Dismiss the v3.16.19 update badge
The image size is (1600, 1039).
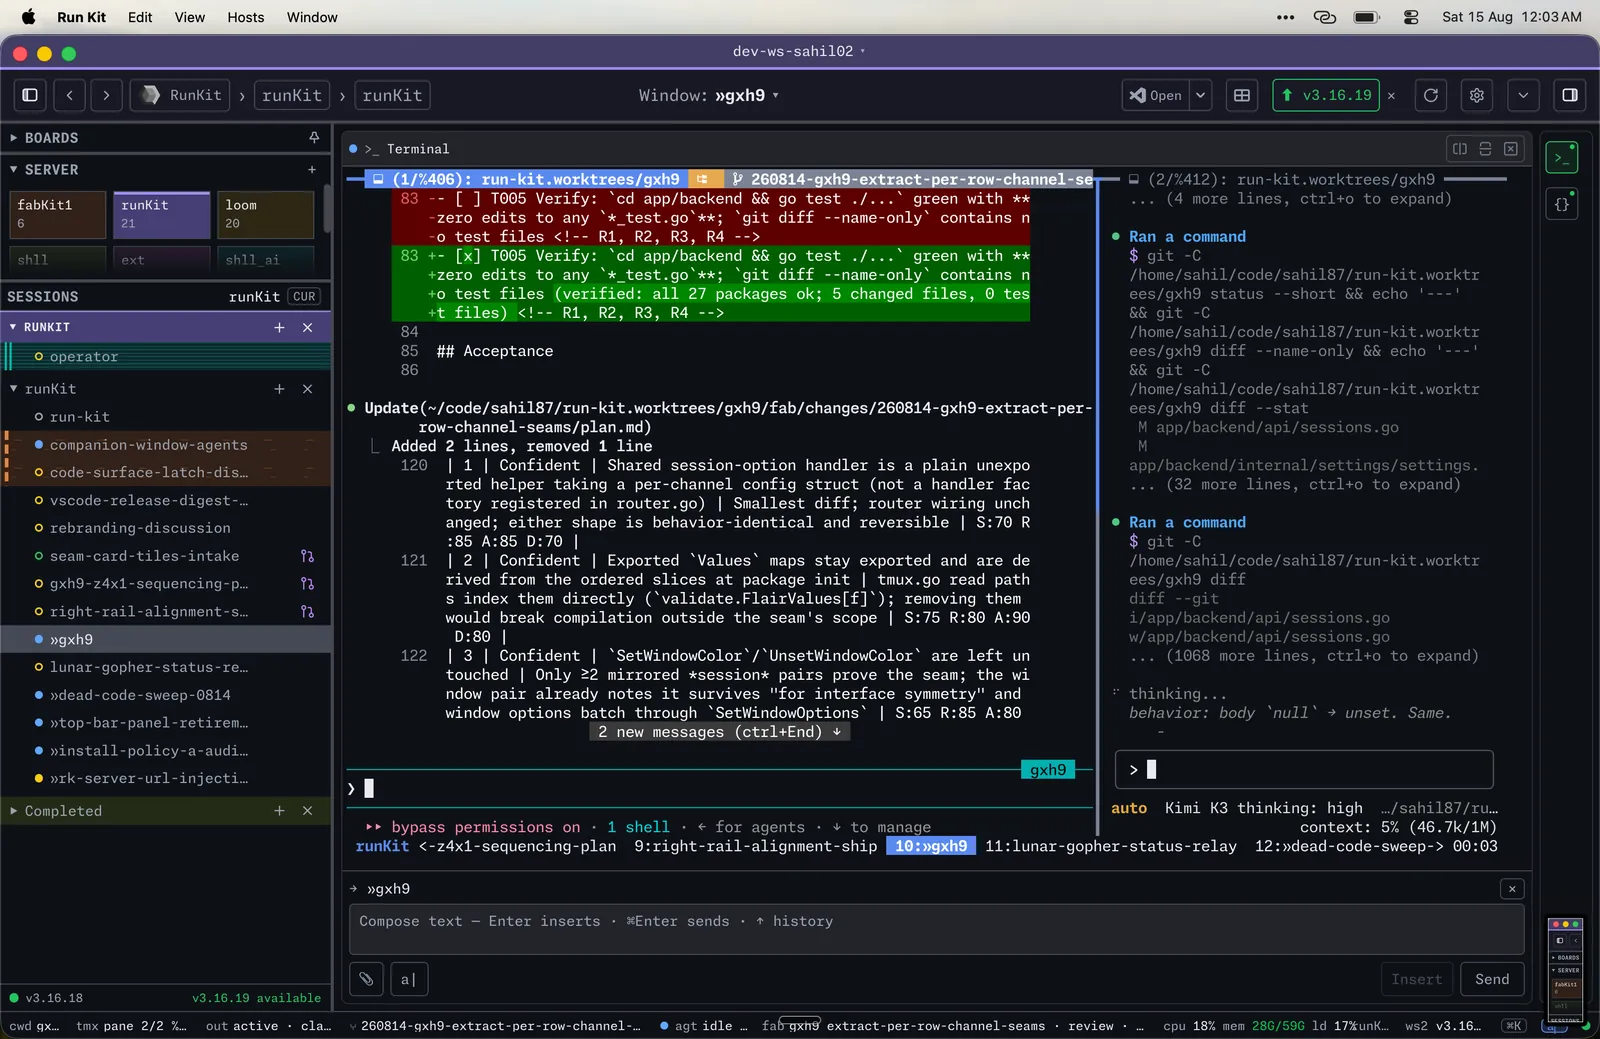(1391, 95)
